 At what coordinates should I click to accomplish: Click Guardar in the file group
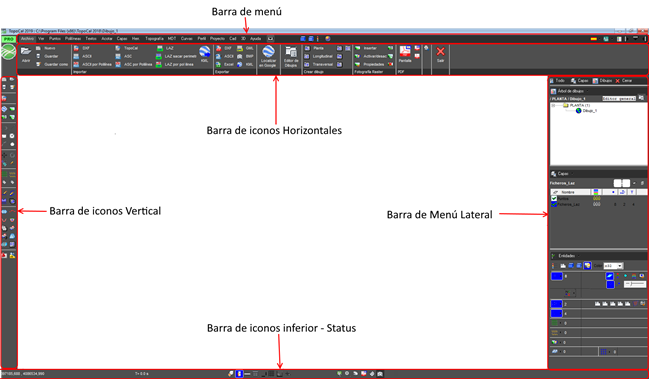click(x=48, y=56)
